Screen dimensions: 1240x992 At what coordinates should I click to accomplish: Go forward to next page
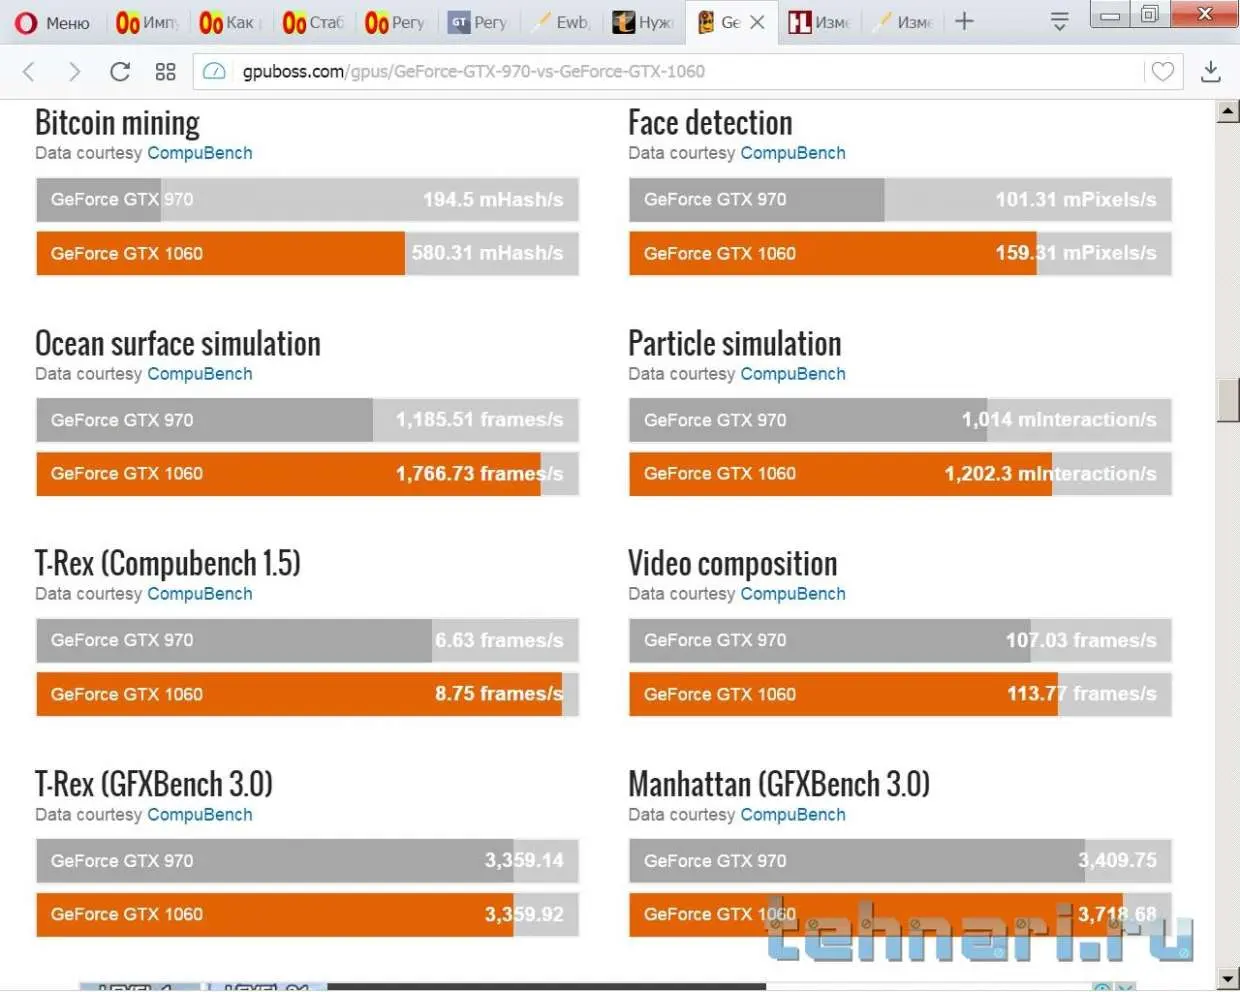[x=74, y=71]
